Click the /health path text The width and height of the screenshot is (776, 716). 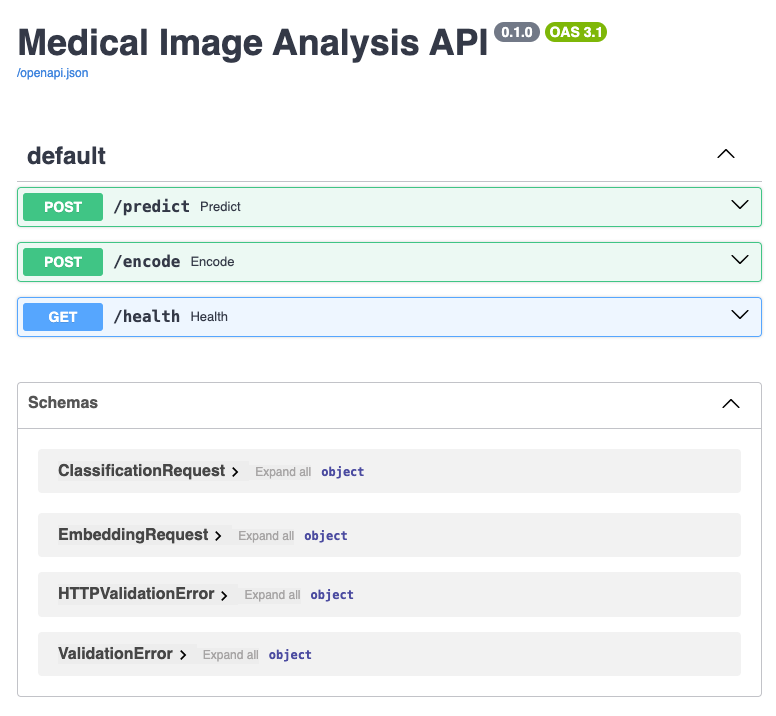pyautogui.click(x=146, y=316)
